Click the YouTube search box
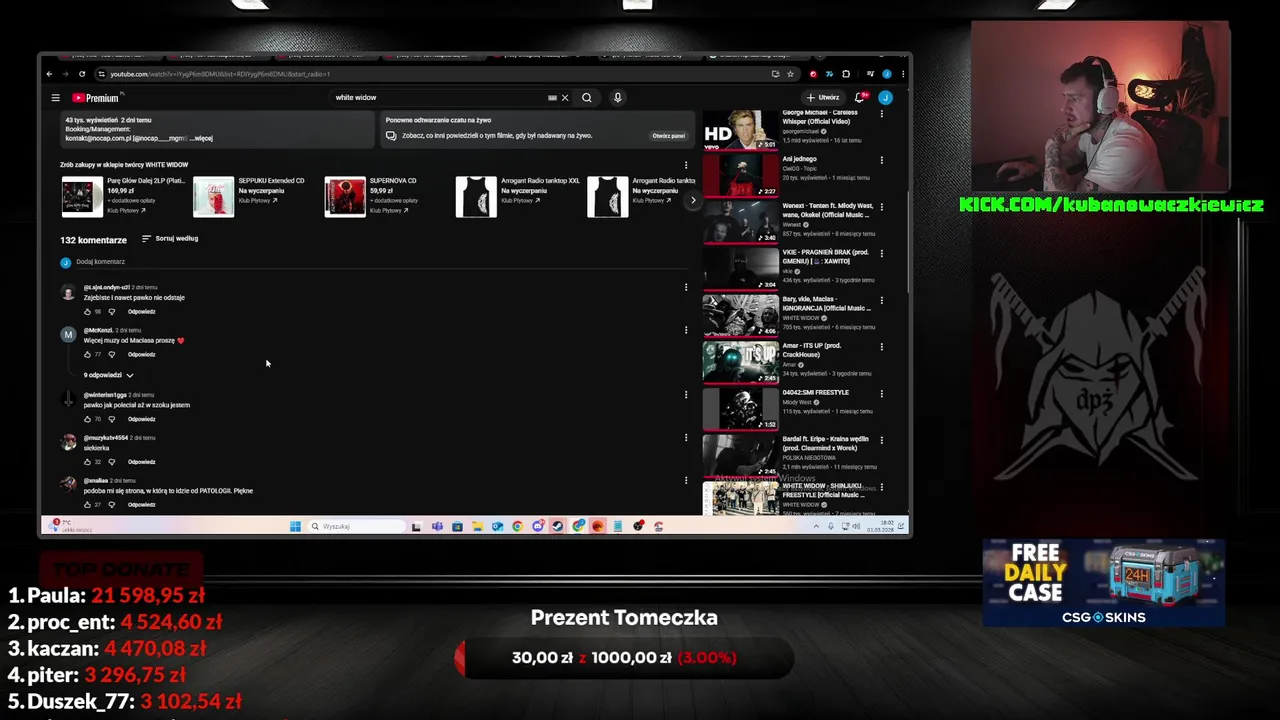This screenshot has height=720, width=1280. pos(440,98)
